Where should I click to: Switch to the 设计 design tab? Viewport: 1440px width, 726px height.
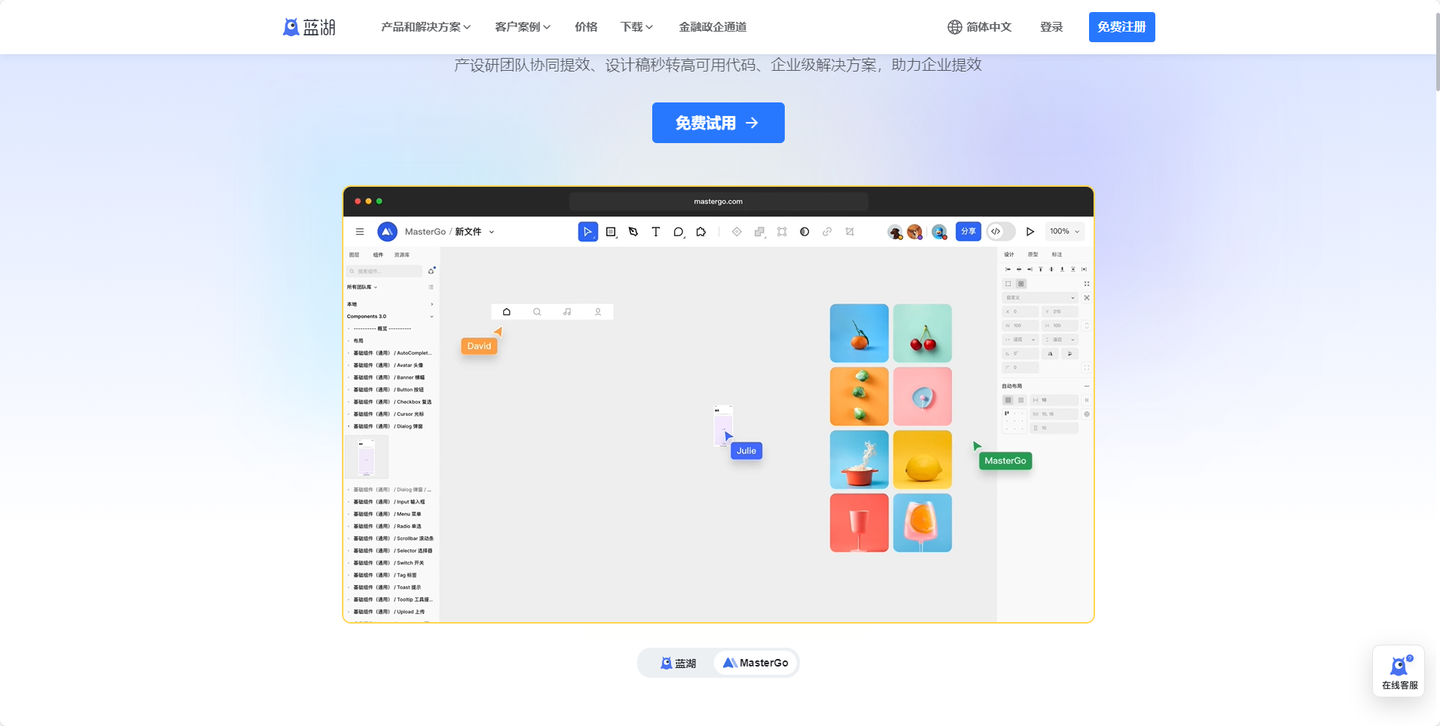coord(1009,255)
